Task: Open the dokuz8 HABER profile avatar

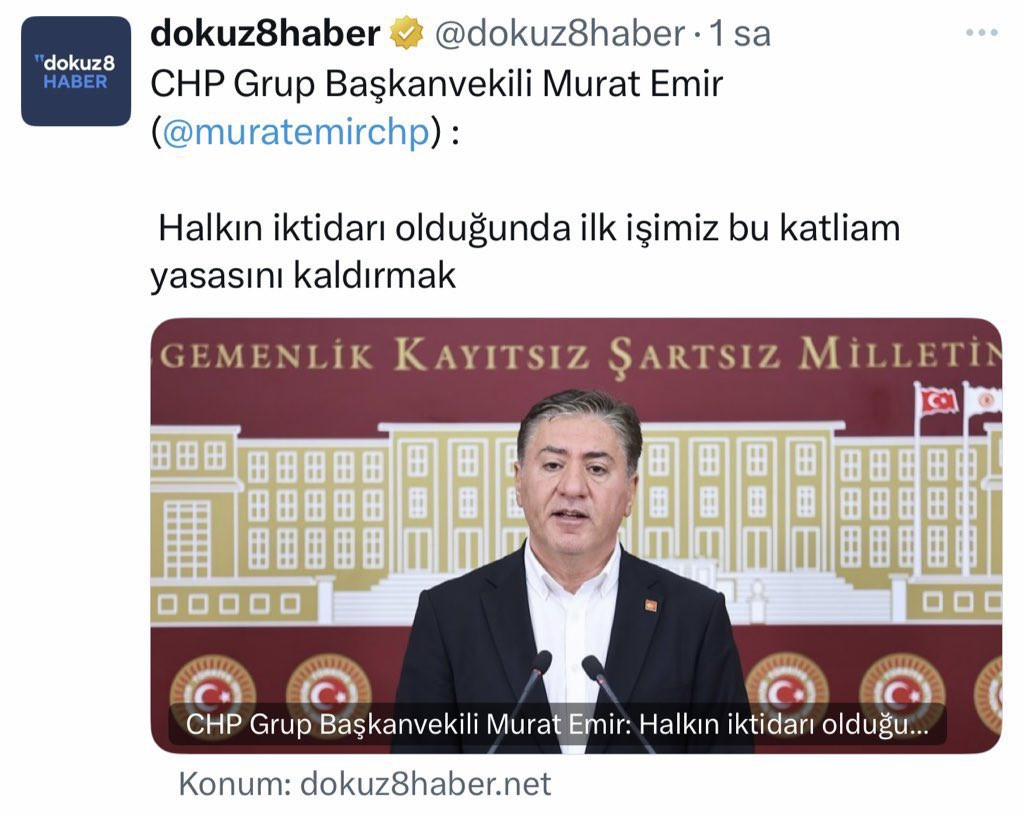Action: tap(76, 71)
